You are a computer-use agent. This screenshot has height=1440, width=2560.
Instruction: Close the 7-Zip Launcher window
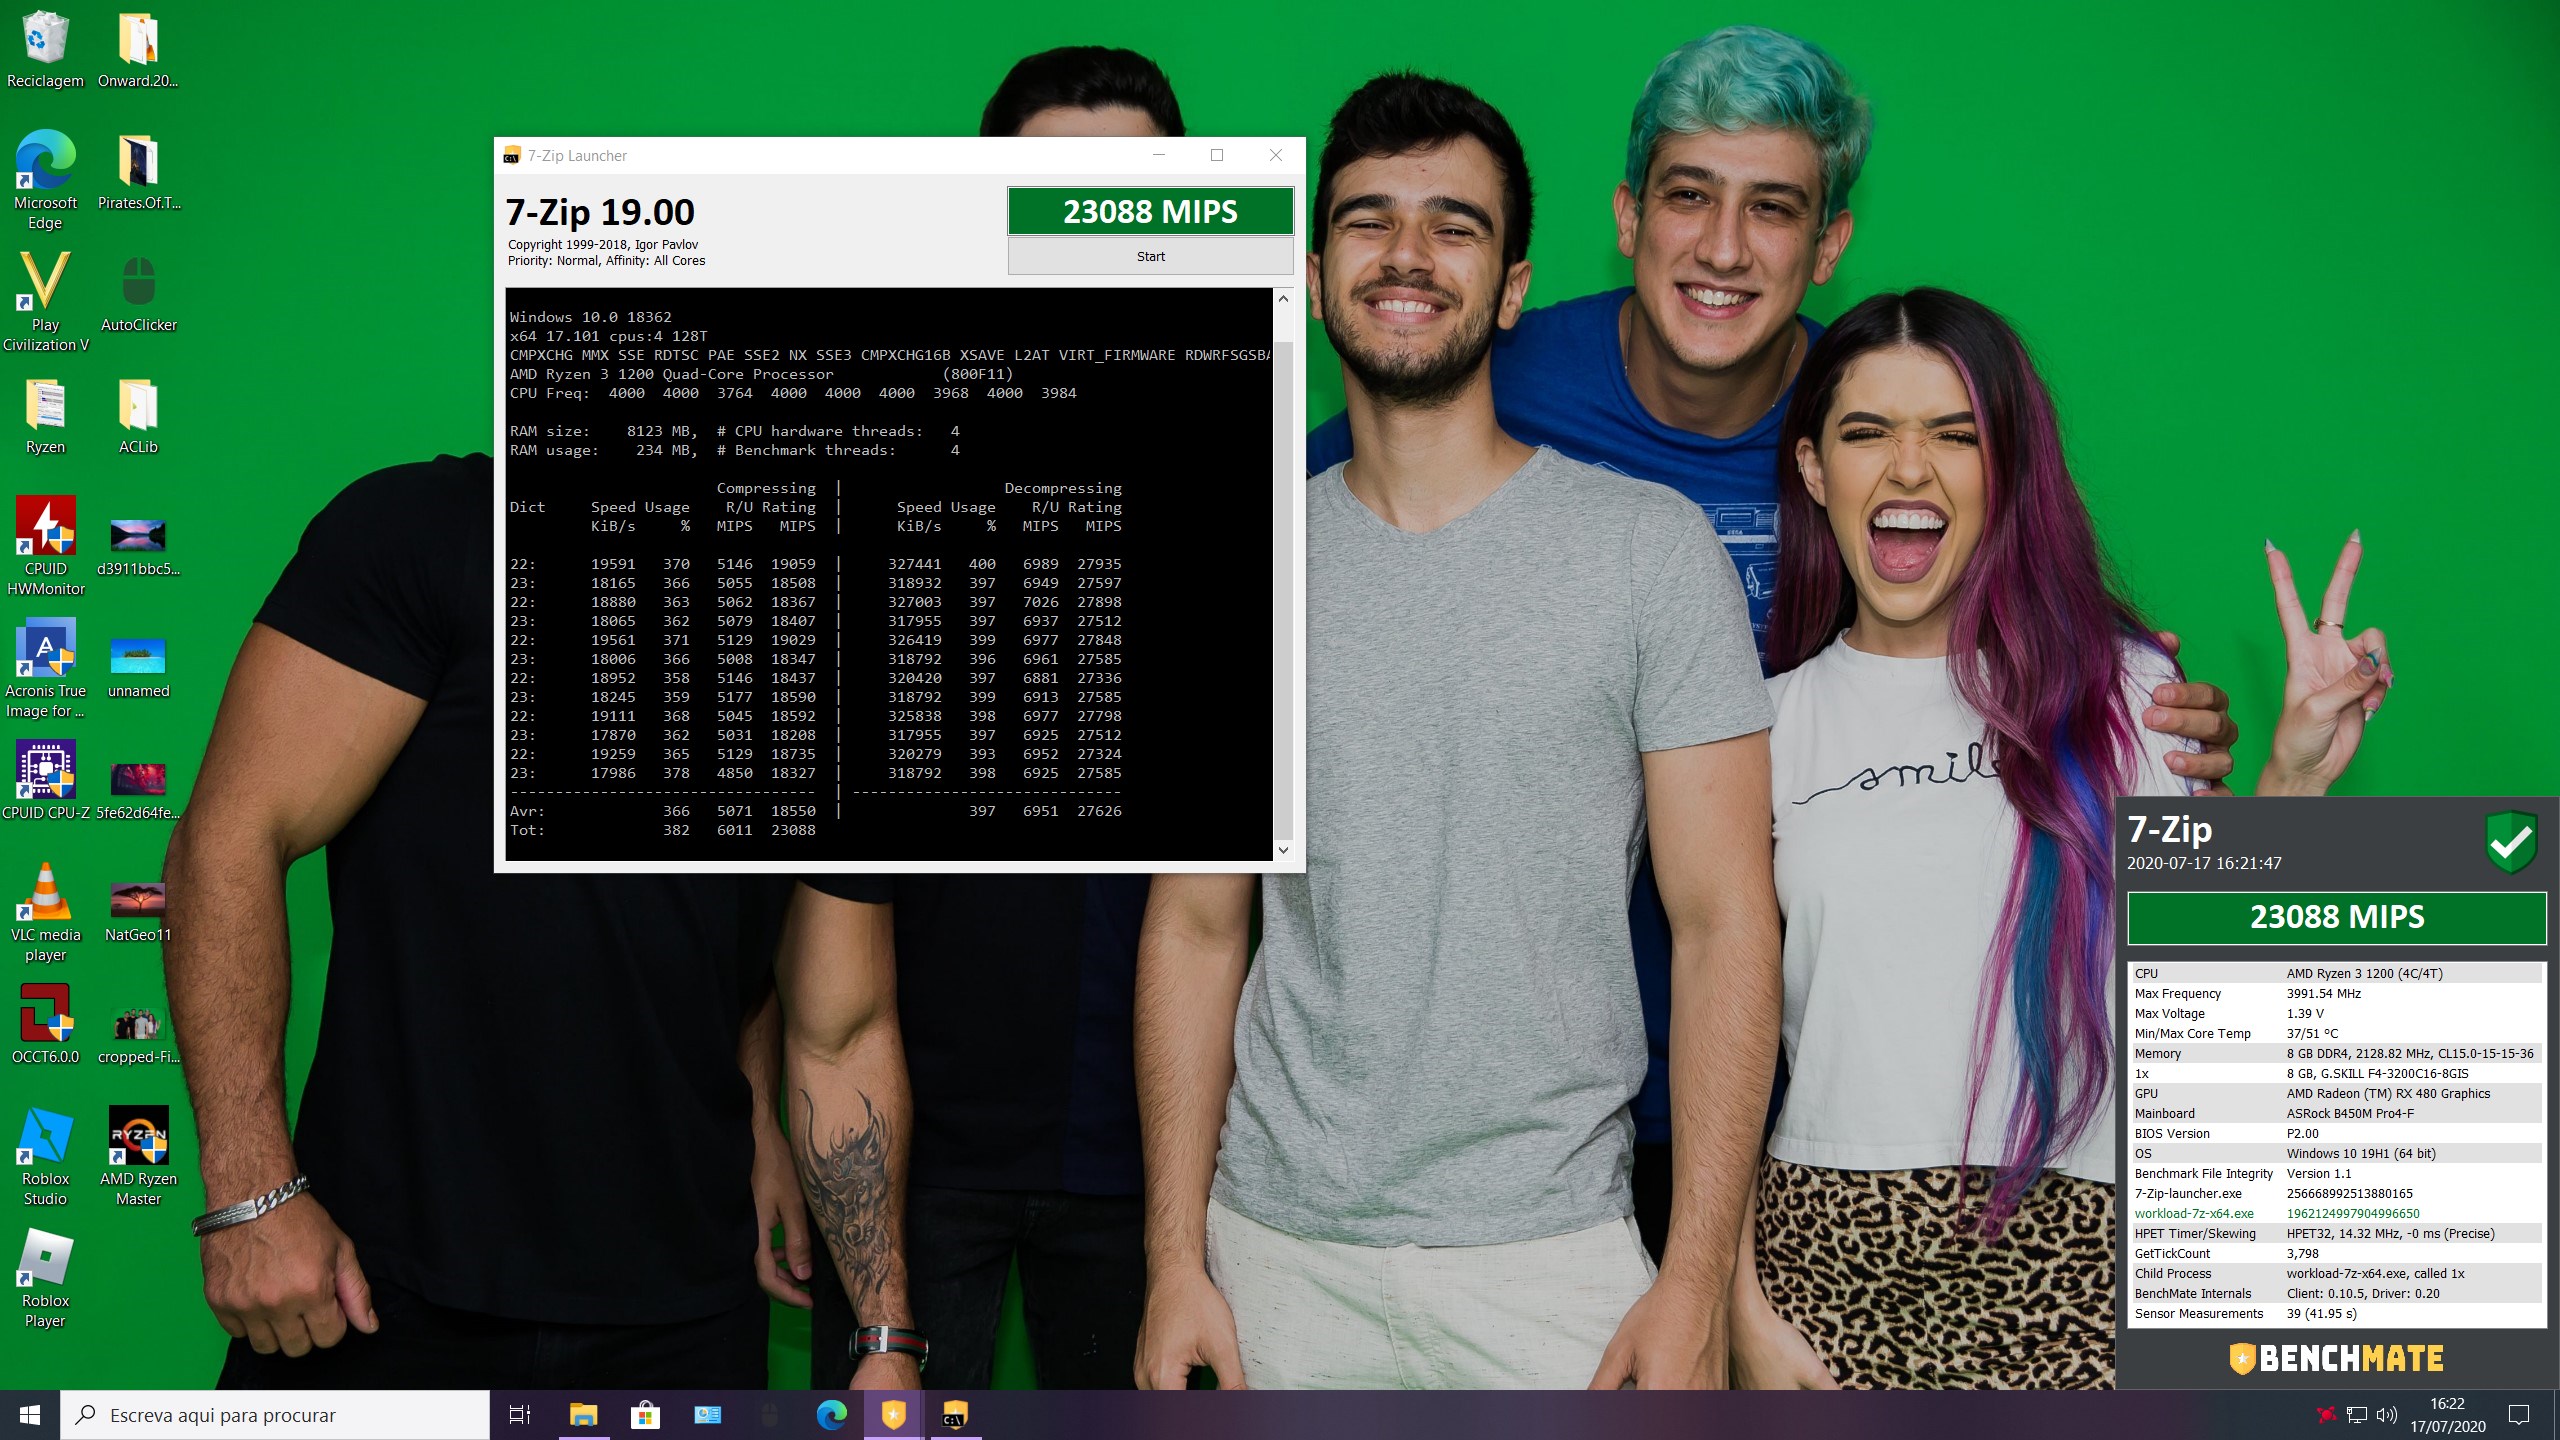(x=1276, y=155)
